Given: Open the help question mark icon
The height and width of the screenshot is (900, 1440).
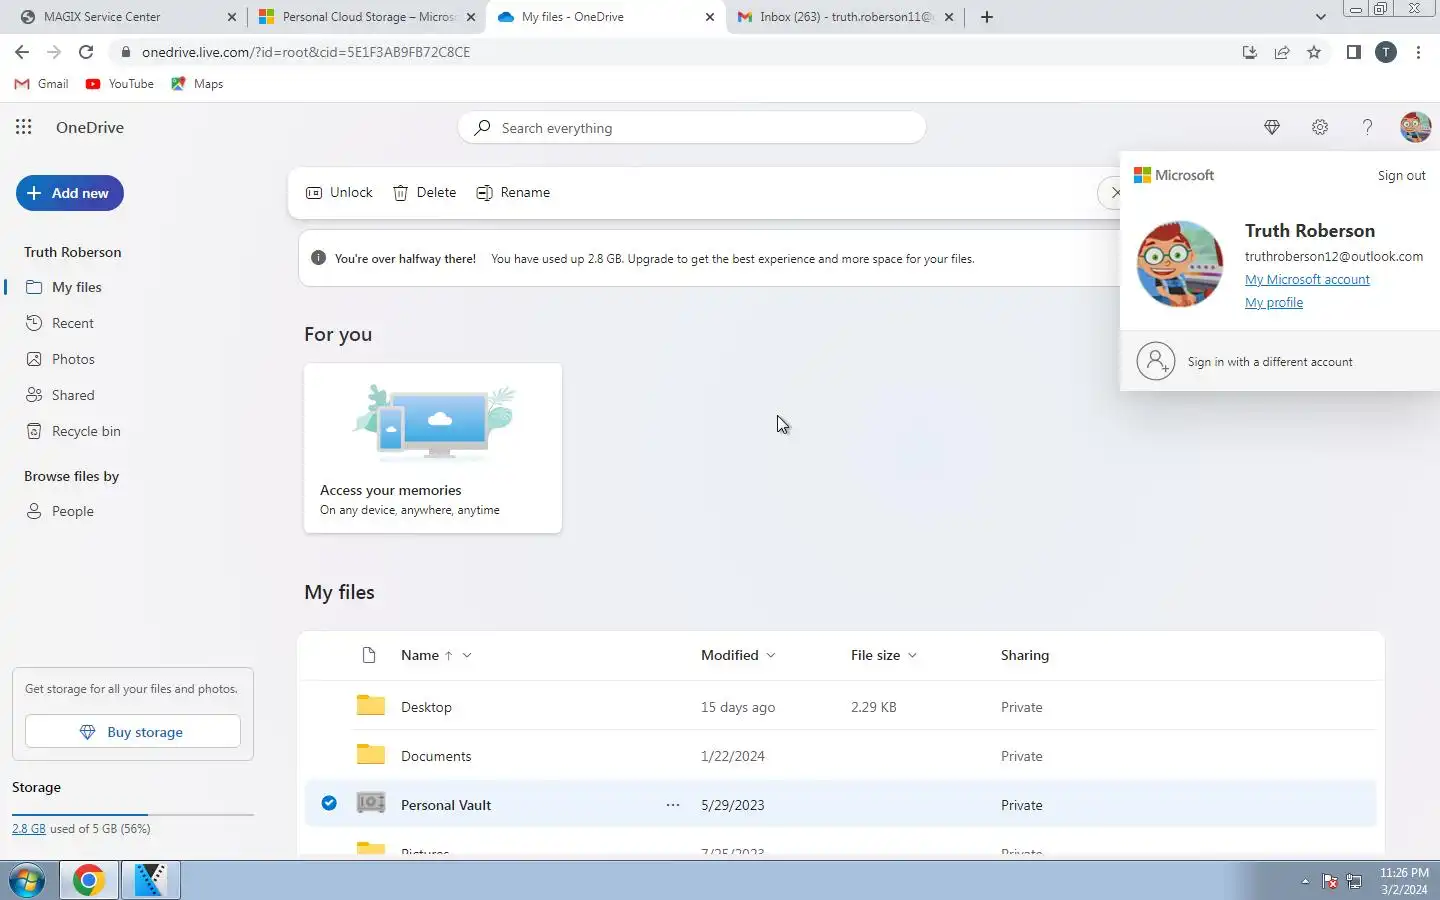Looking at the screenshot, I should tap(1367, 127).
